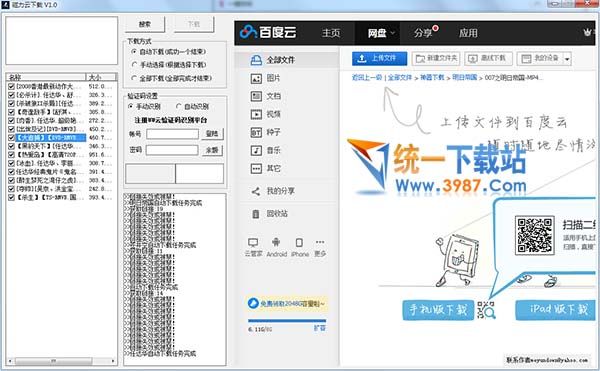Open the 音乐 music category icon
Image resolution: width=600 pixels, height=371 pixels.
click(x=256, y=150)
